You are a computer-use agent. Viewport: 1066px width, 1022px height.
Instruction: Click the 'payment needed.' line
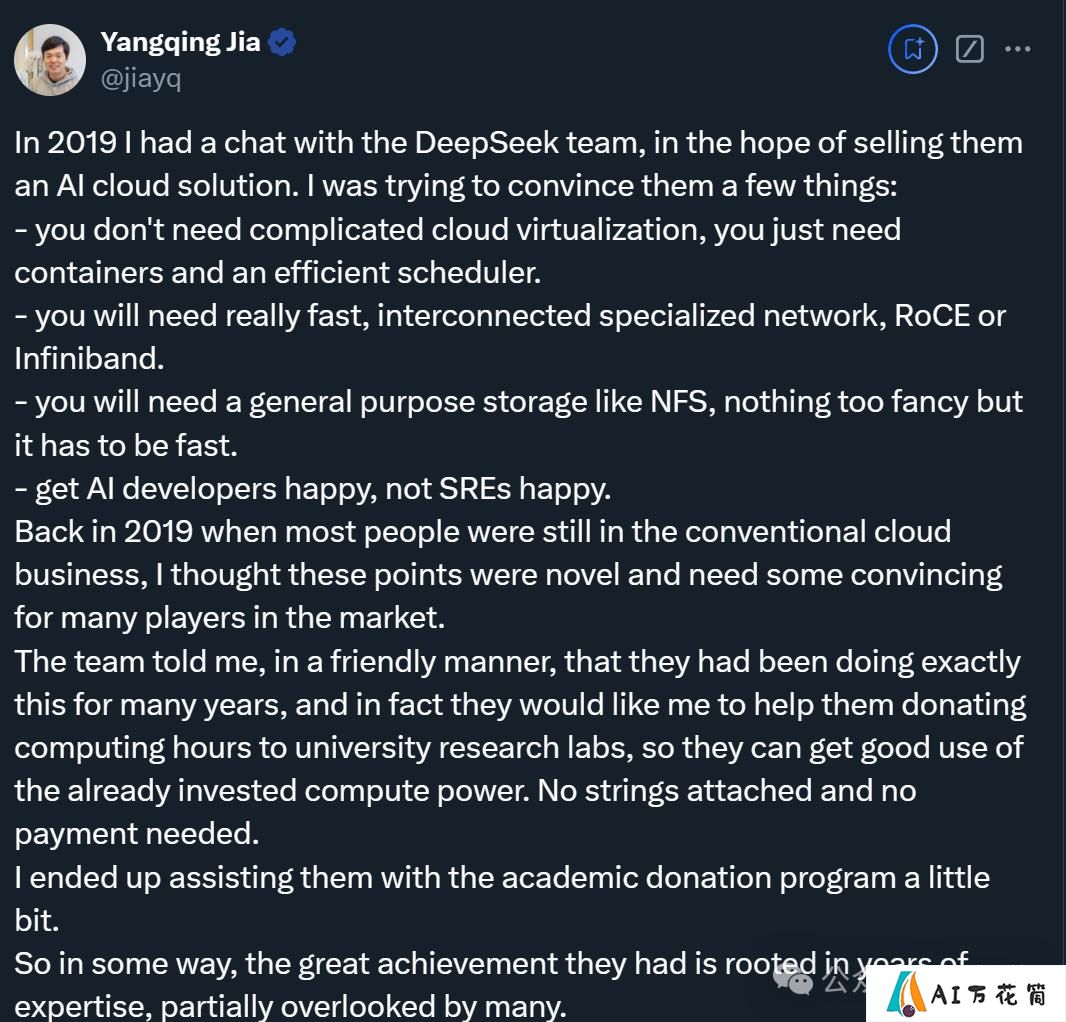137,835
